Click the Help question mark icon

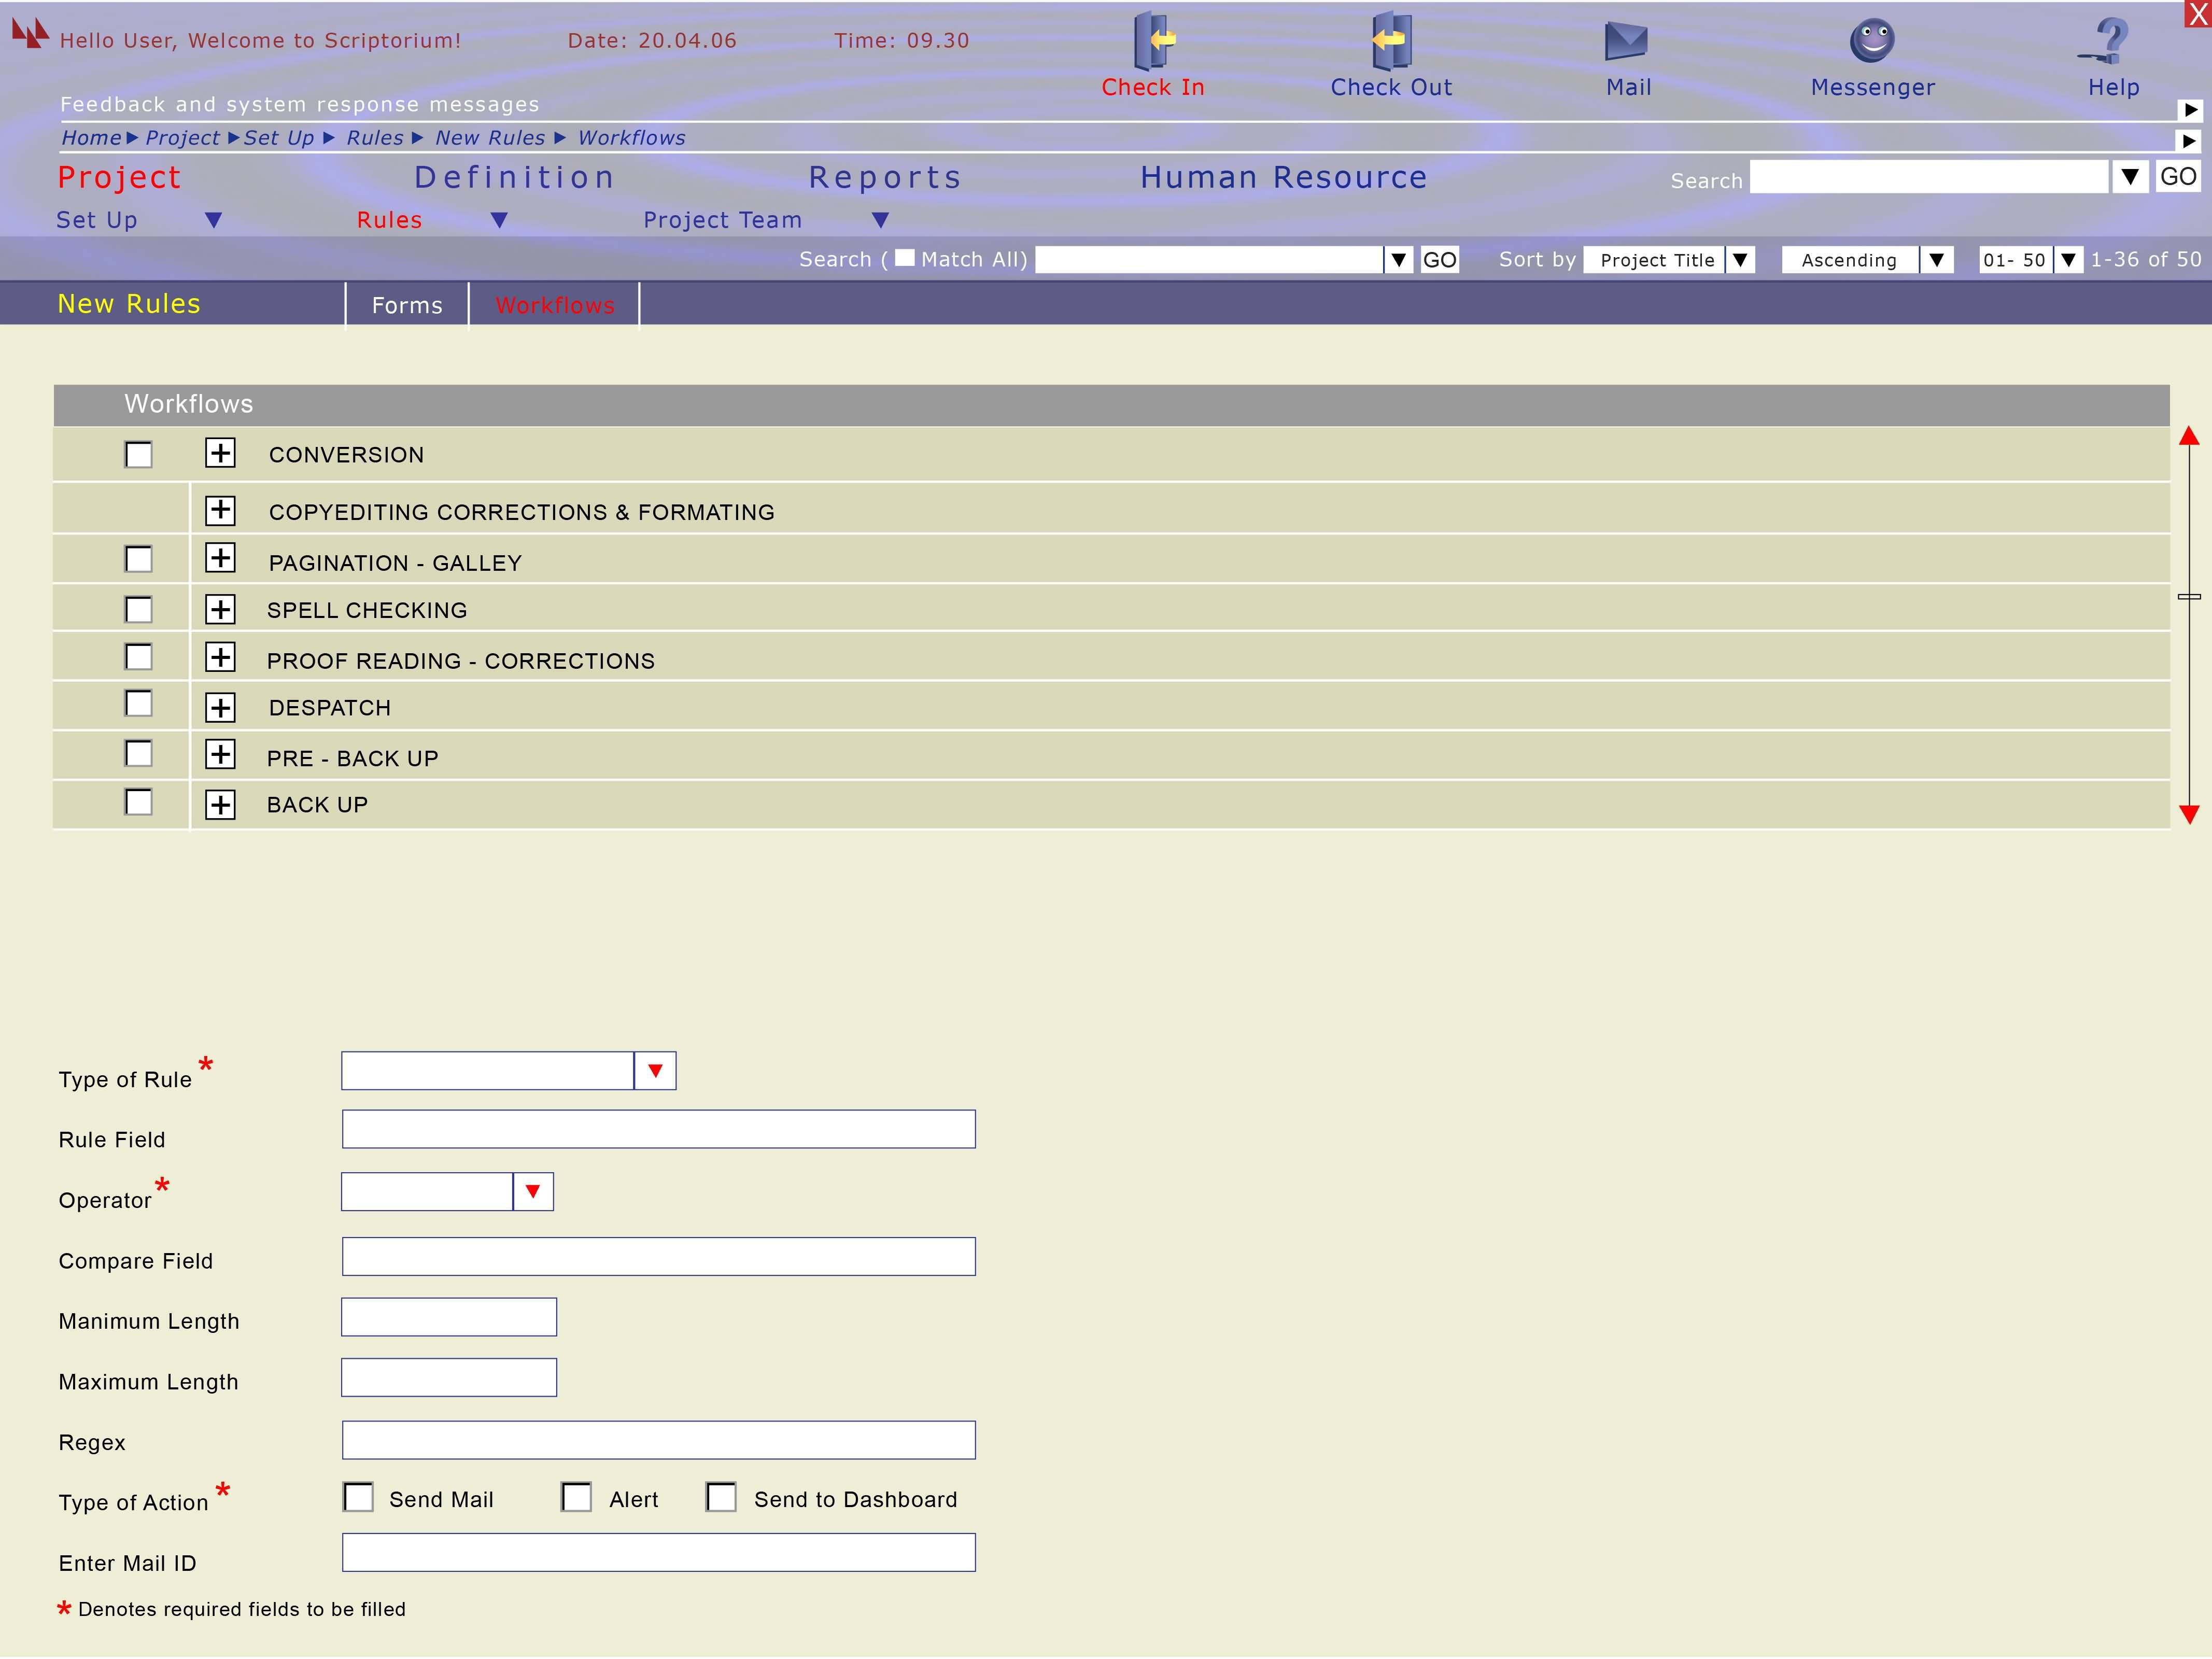coord(2110,41)
